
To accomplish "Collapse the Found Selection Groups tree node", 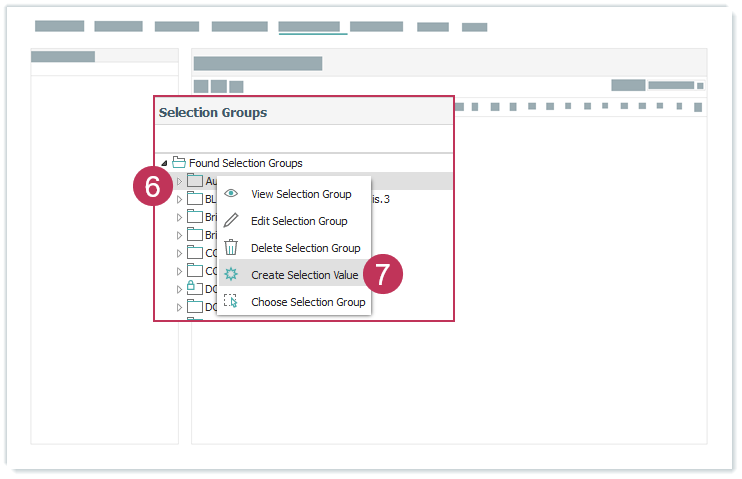I will 164,163.
